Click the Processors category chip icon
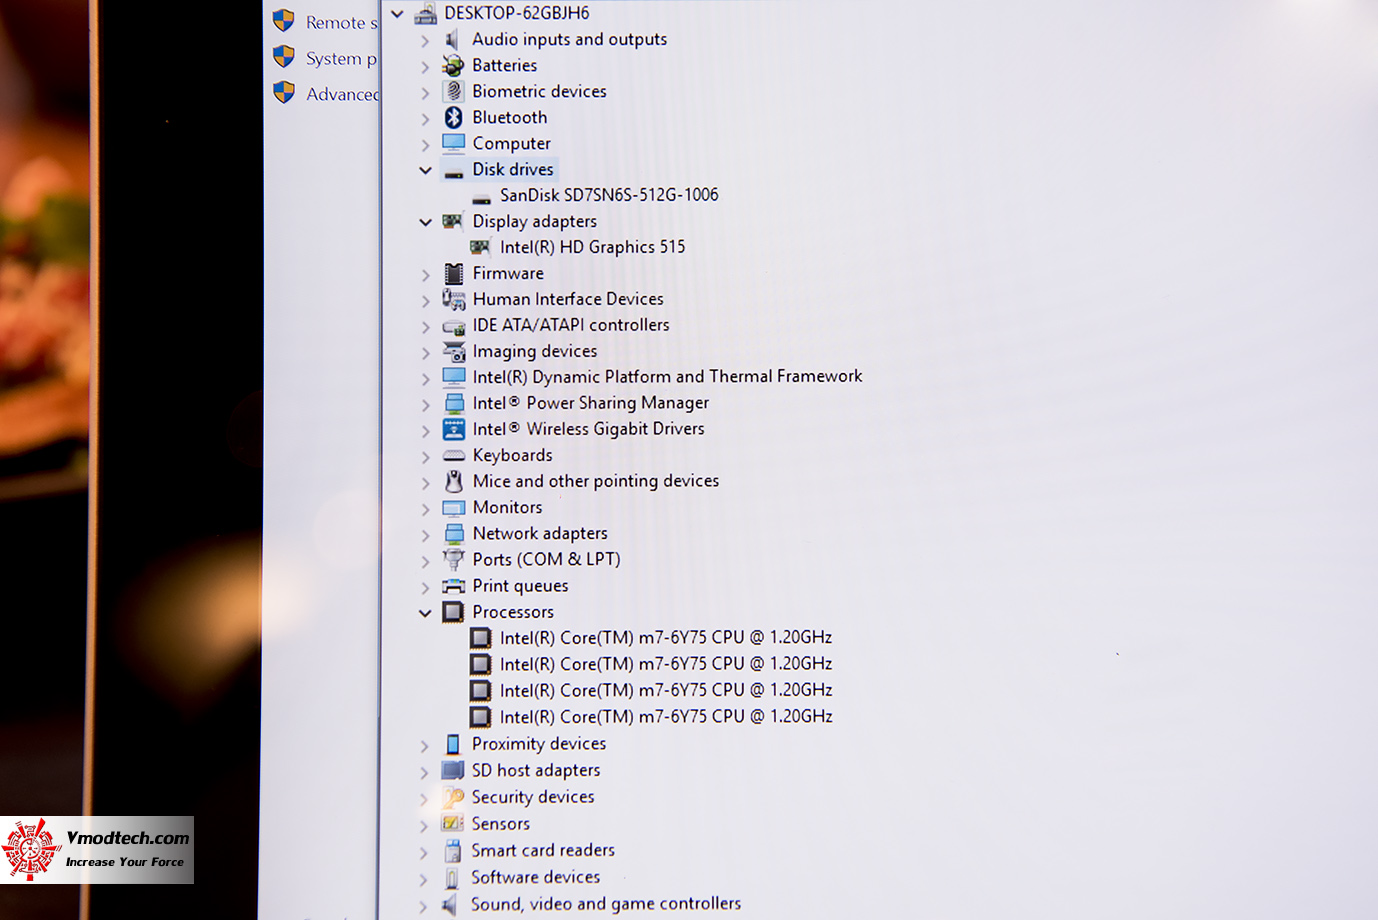This screenshot has width=1378, height=920. tap(454, 611)
